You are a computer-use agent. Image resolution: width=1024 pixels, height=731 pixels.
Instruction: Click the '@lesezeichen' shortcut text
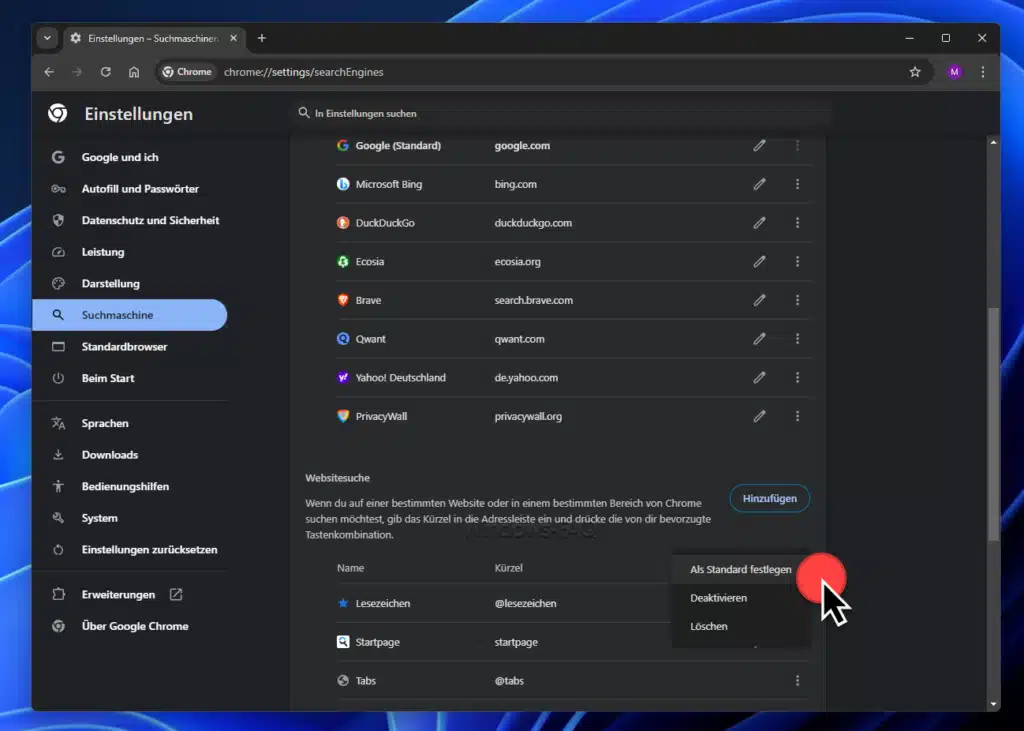pyautogui.click(x=526, y=604)
